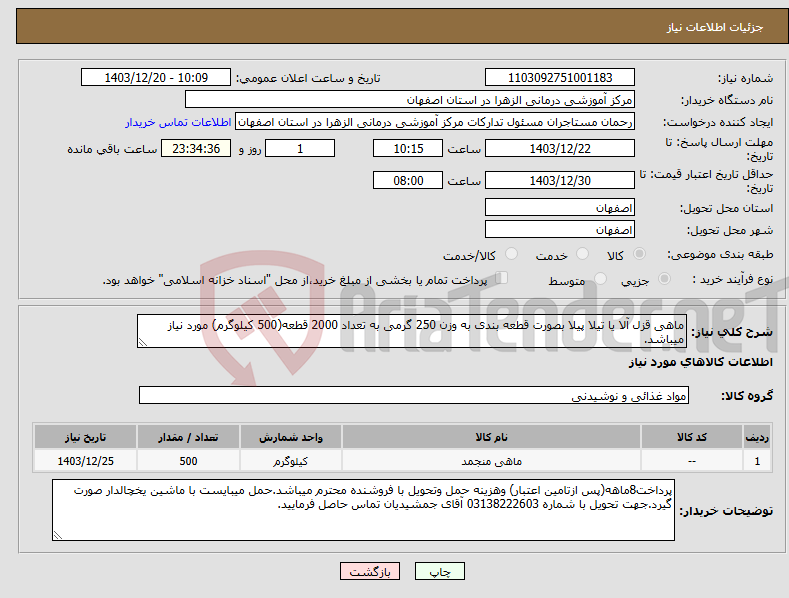Click the بازگشت back button
Viewport: 789px width, 598px height.
point(370,571)
